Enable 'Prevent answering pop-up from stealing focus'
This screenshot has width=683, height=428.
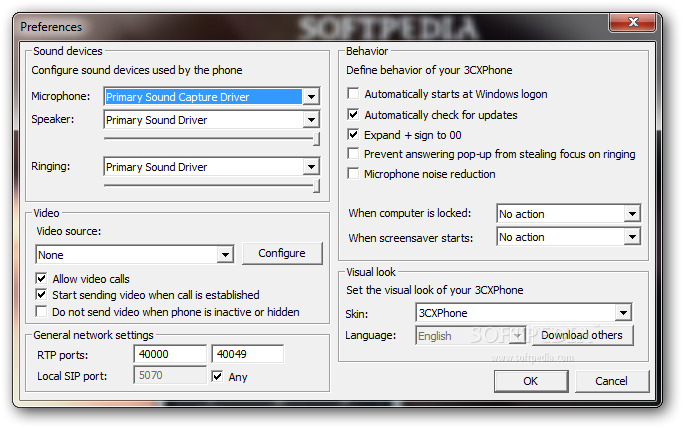[x=353, y=154]
